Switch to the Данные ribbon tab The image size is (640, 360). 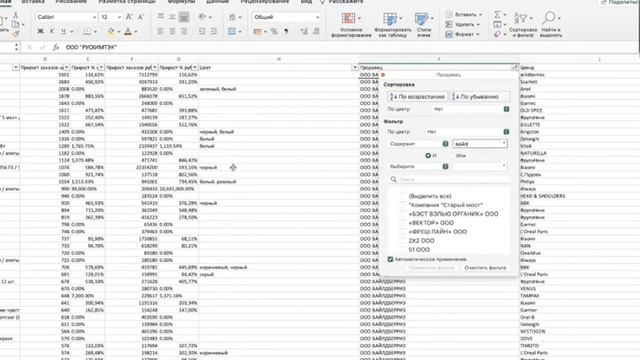tap(217, 2)
